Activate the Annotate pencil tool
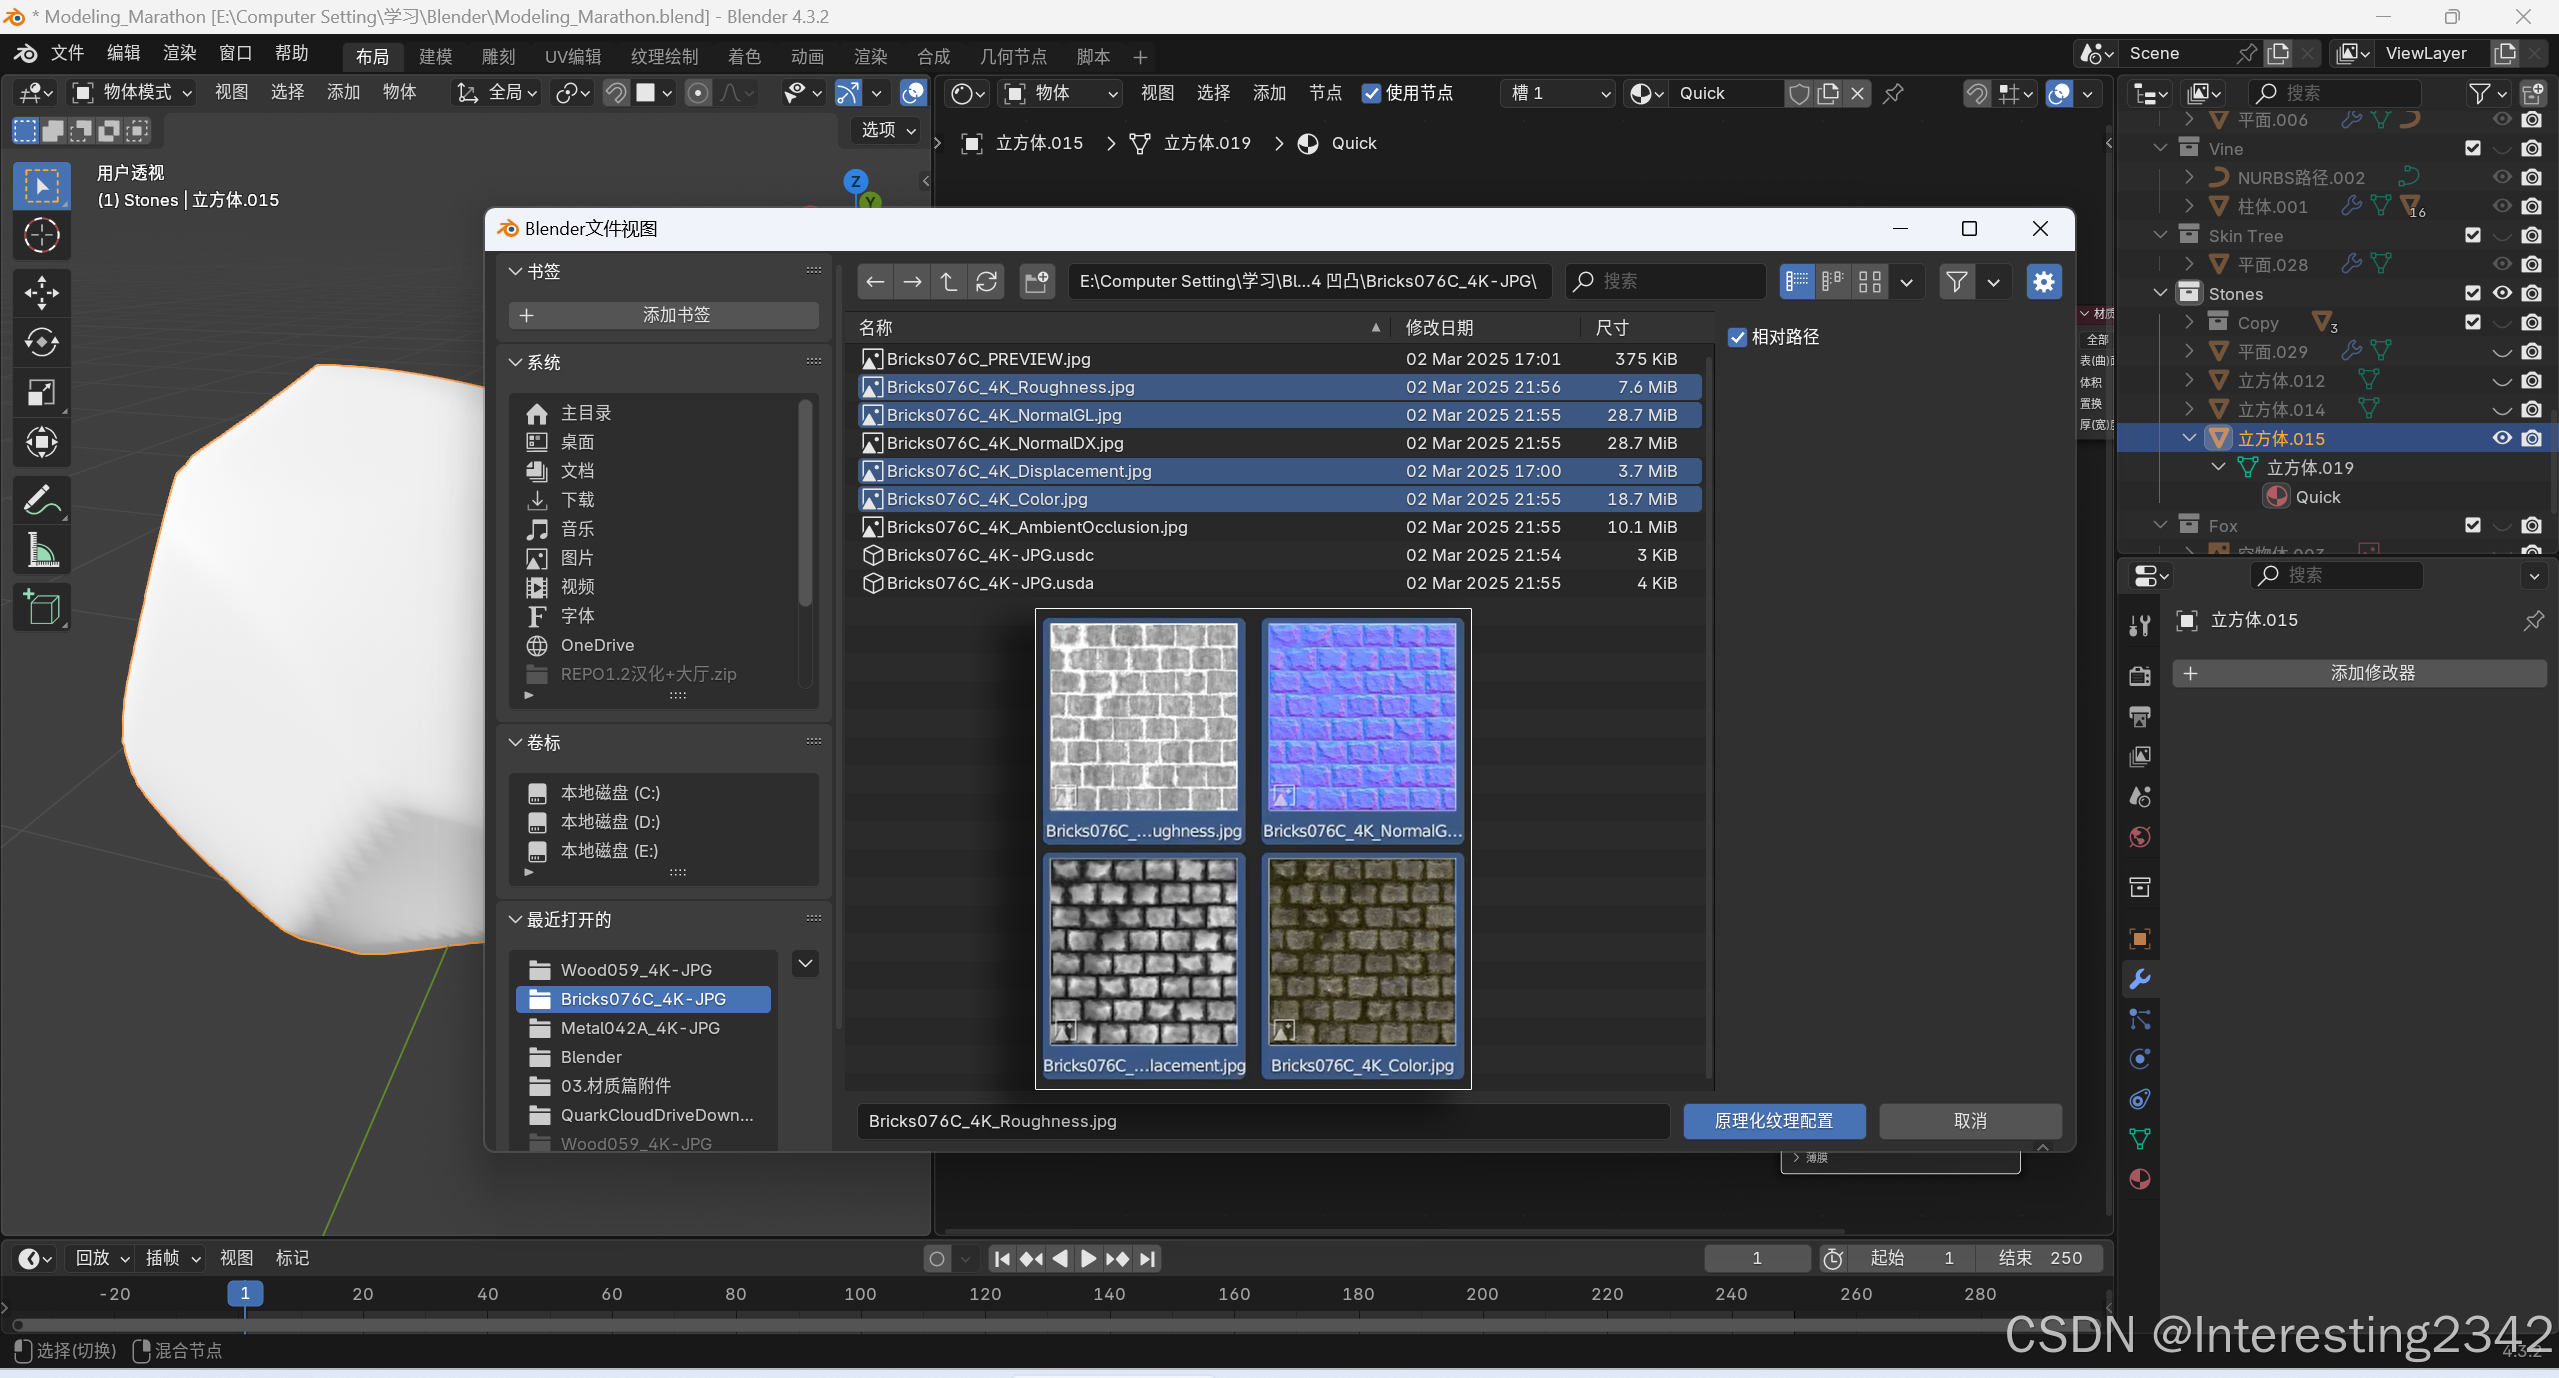 (41, 500)
